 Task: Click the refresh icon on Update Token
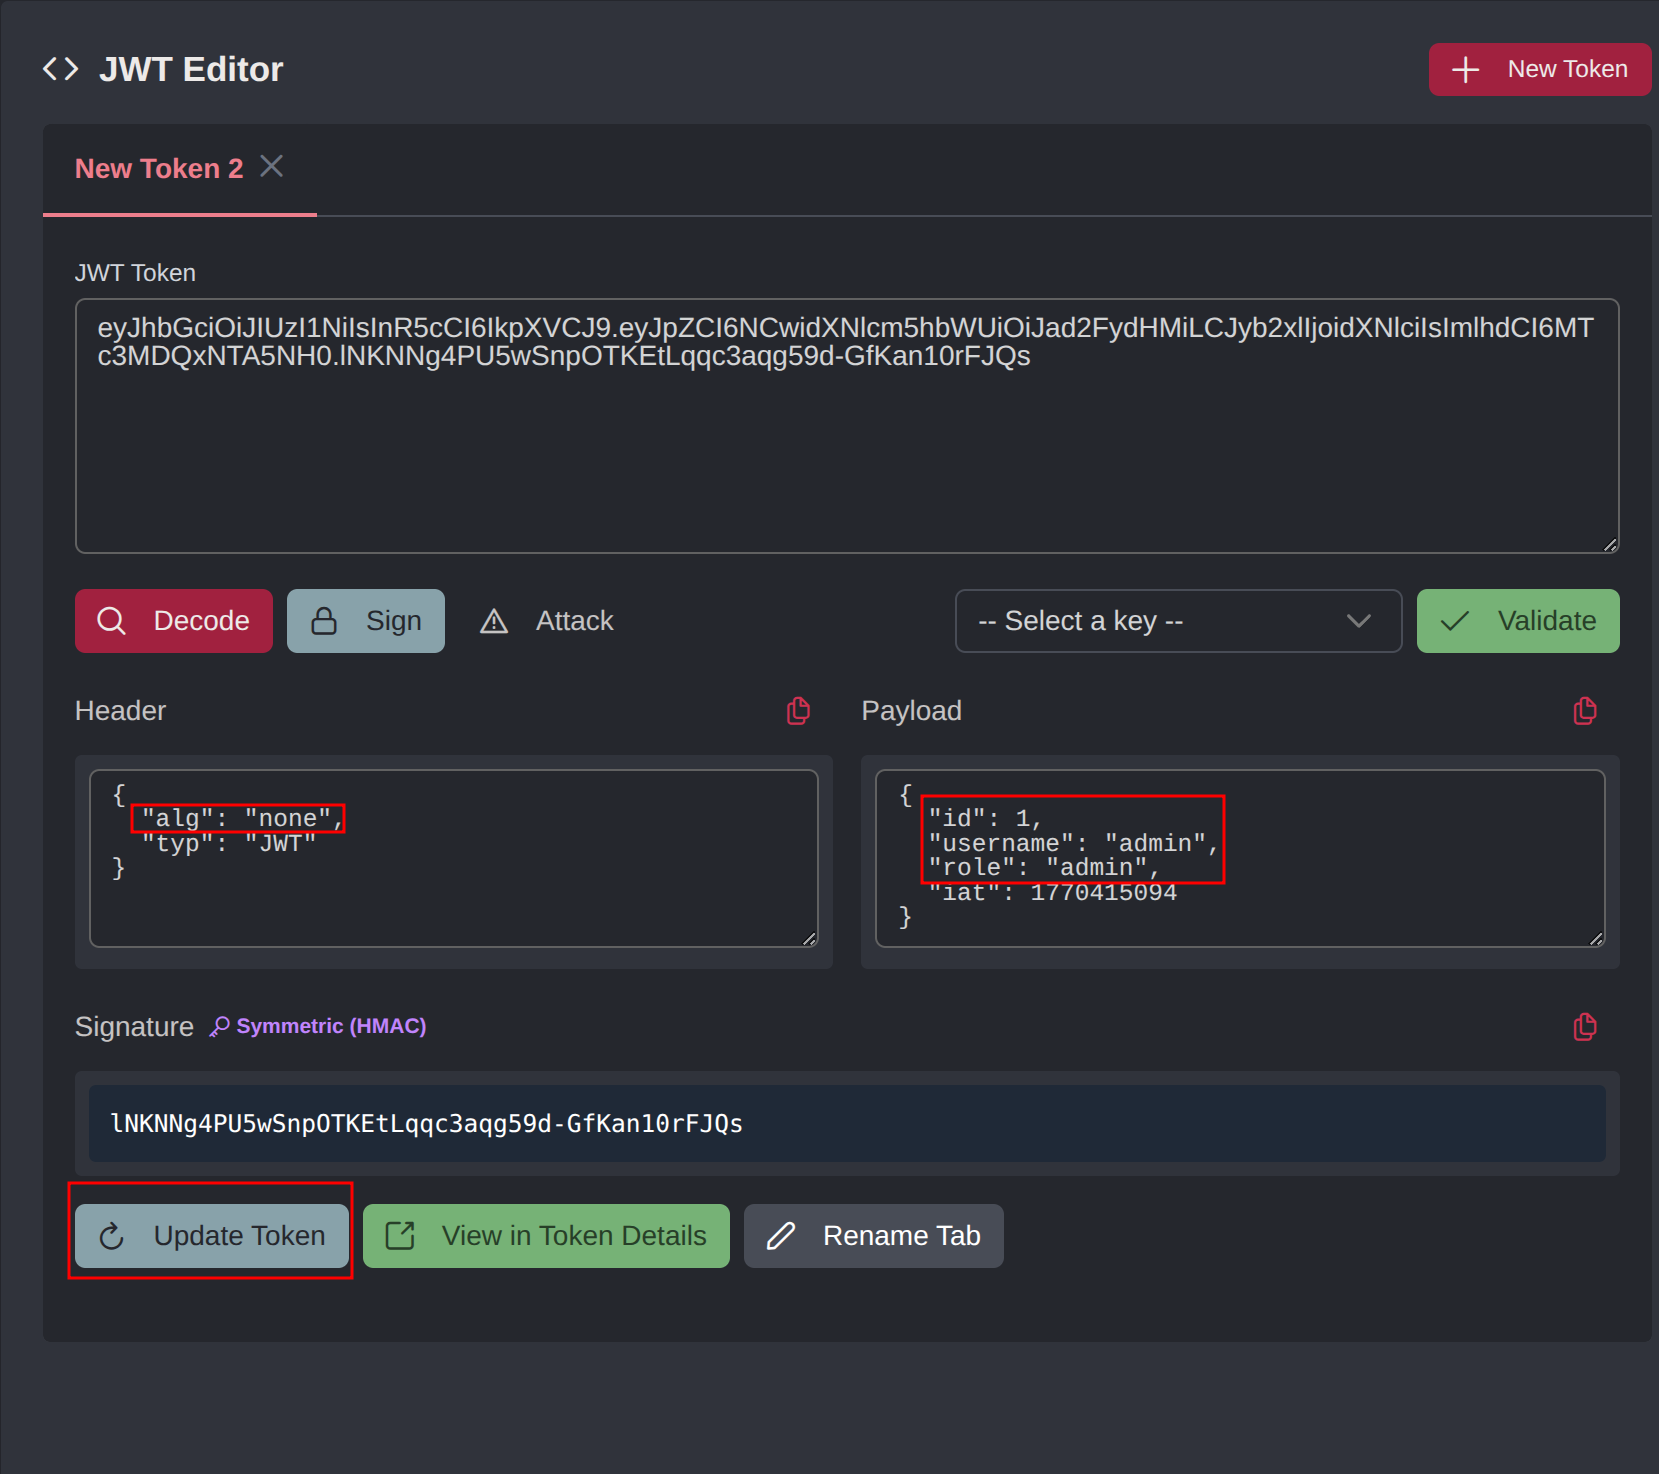[x=112, y=1237]
